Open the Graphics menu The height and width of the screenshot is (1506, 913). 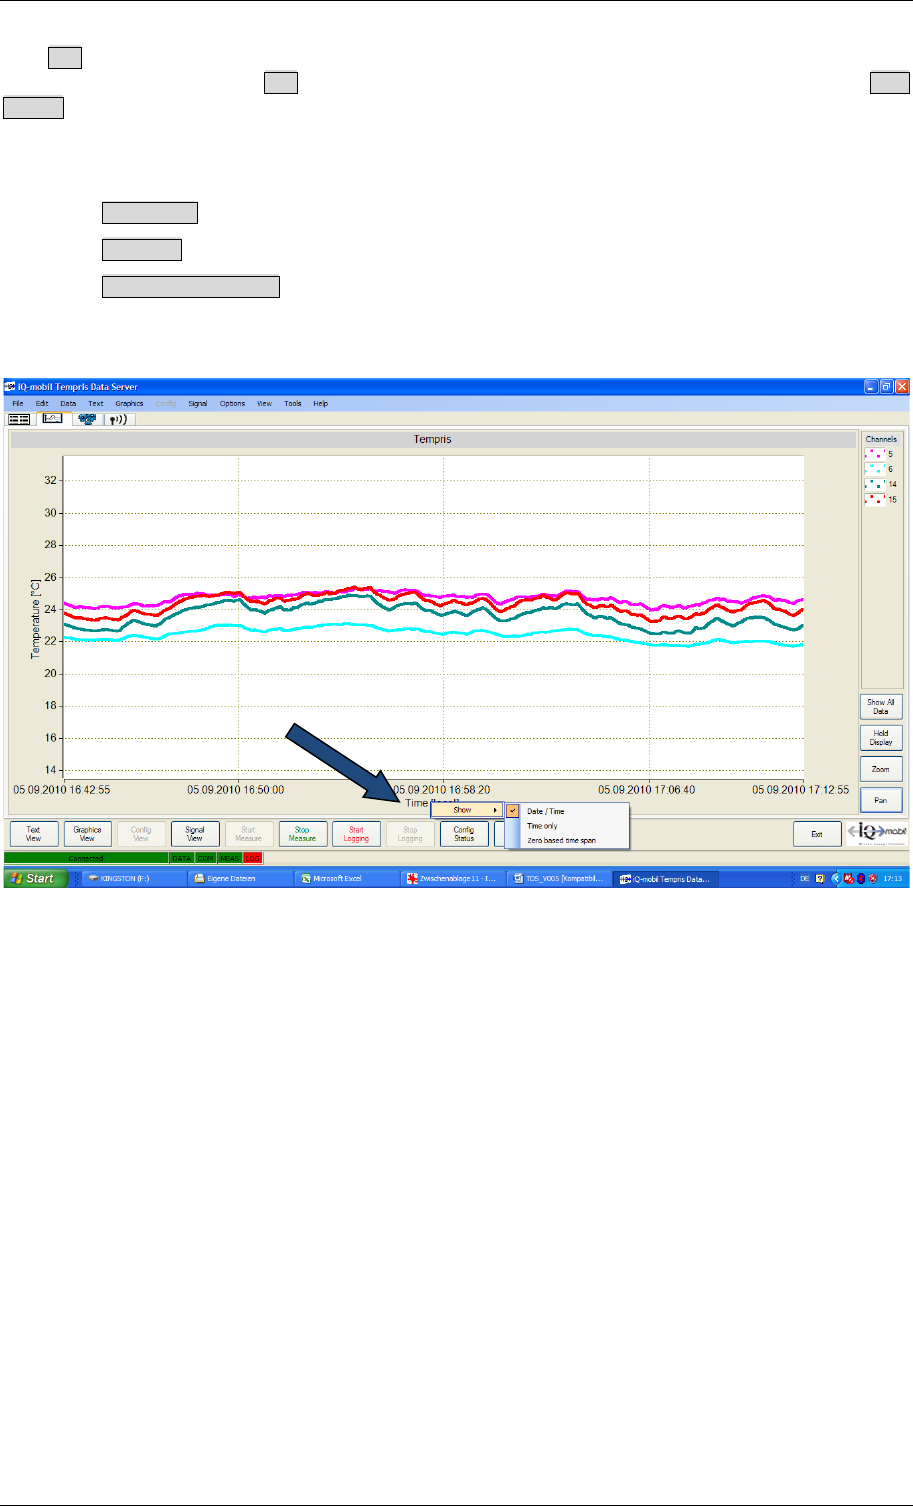130,404
